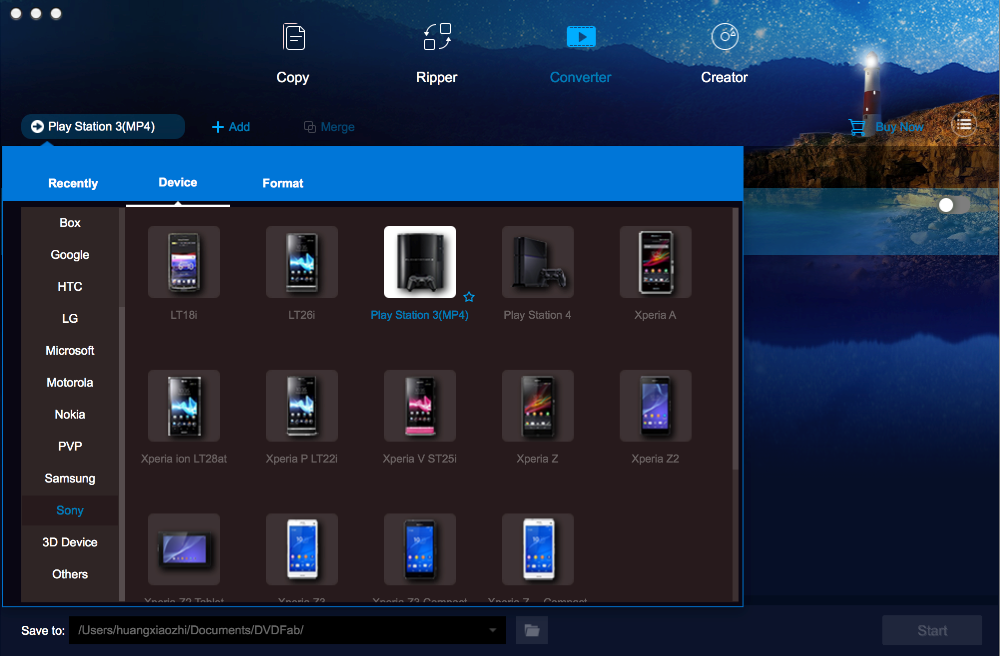Screen dimensions: 1000x656
Task: Click the device grid vertical scrollbar
Action: pos(735,339)
